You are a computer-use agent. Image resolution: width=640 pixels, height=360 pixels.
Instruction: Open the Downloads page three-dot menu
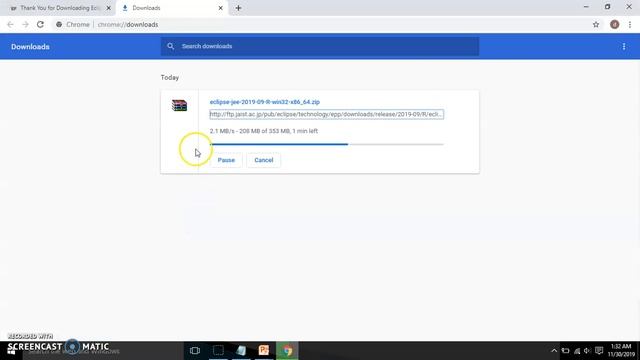624,47
